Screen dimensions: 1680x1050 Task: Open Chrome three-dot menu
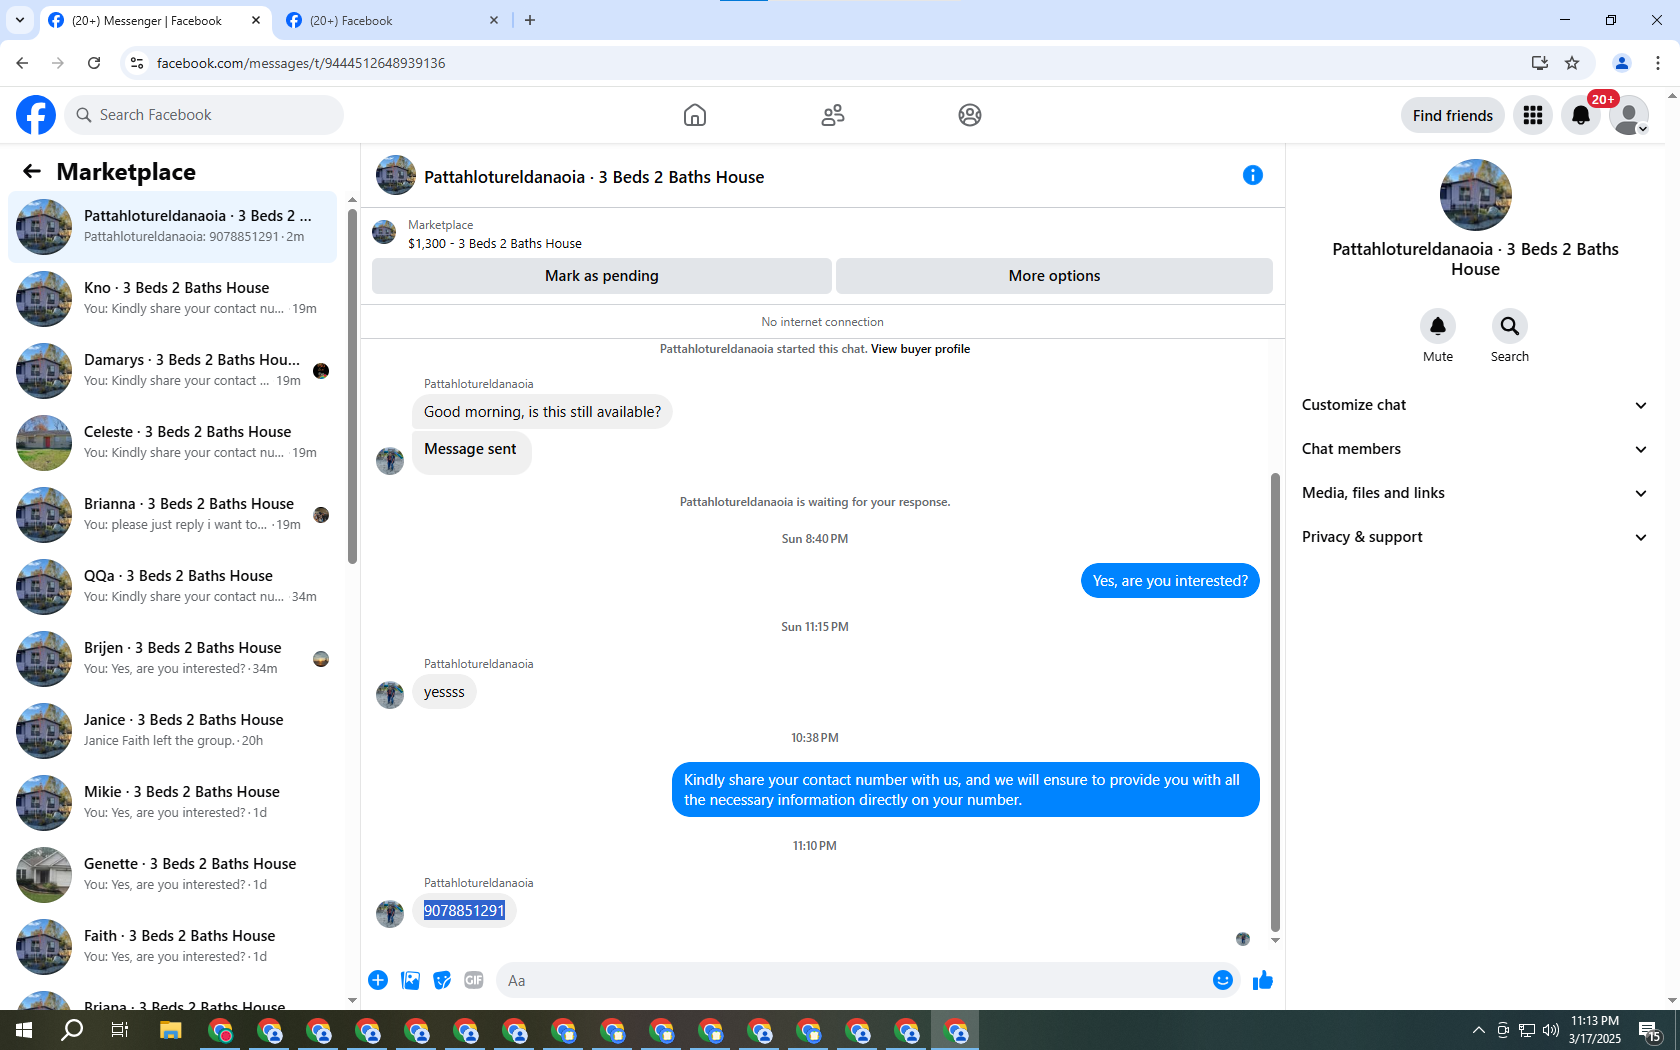pos(1658,63)
